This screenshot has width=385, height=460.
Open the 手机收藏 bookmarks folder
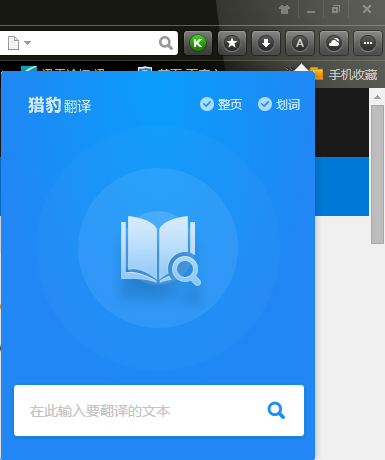pos(343,74)
